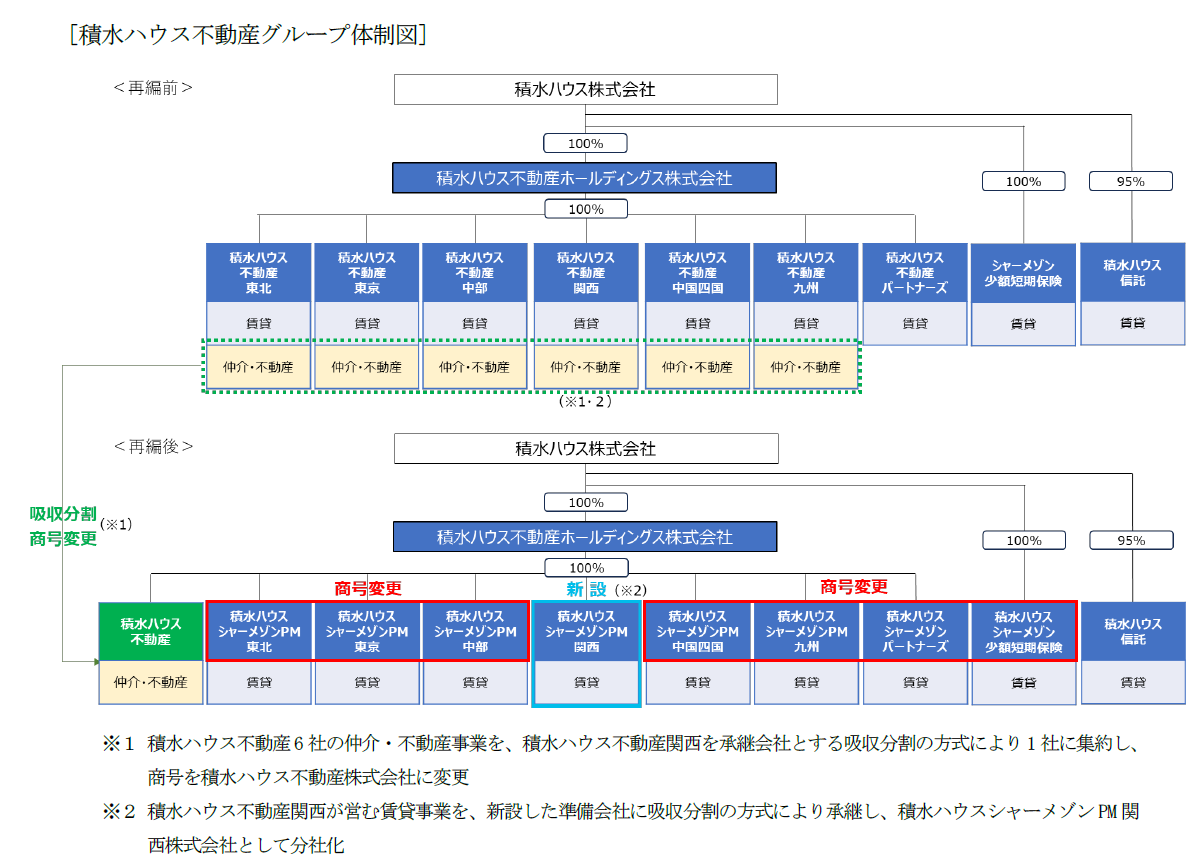Screen dimensions: 1197x866
Task: Click 仲介・不動産 cell under 不動産 中部
Action: click(x=475, y=367)
